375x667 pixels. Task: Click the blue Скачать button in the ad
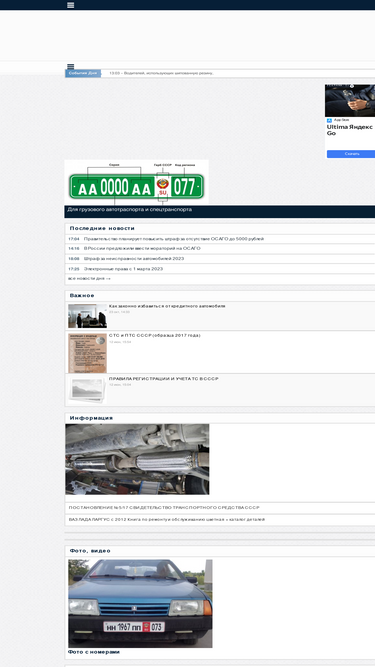(351, 154)
